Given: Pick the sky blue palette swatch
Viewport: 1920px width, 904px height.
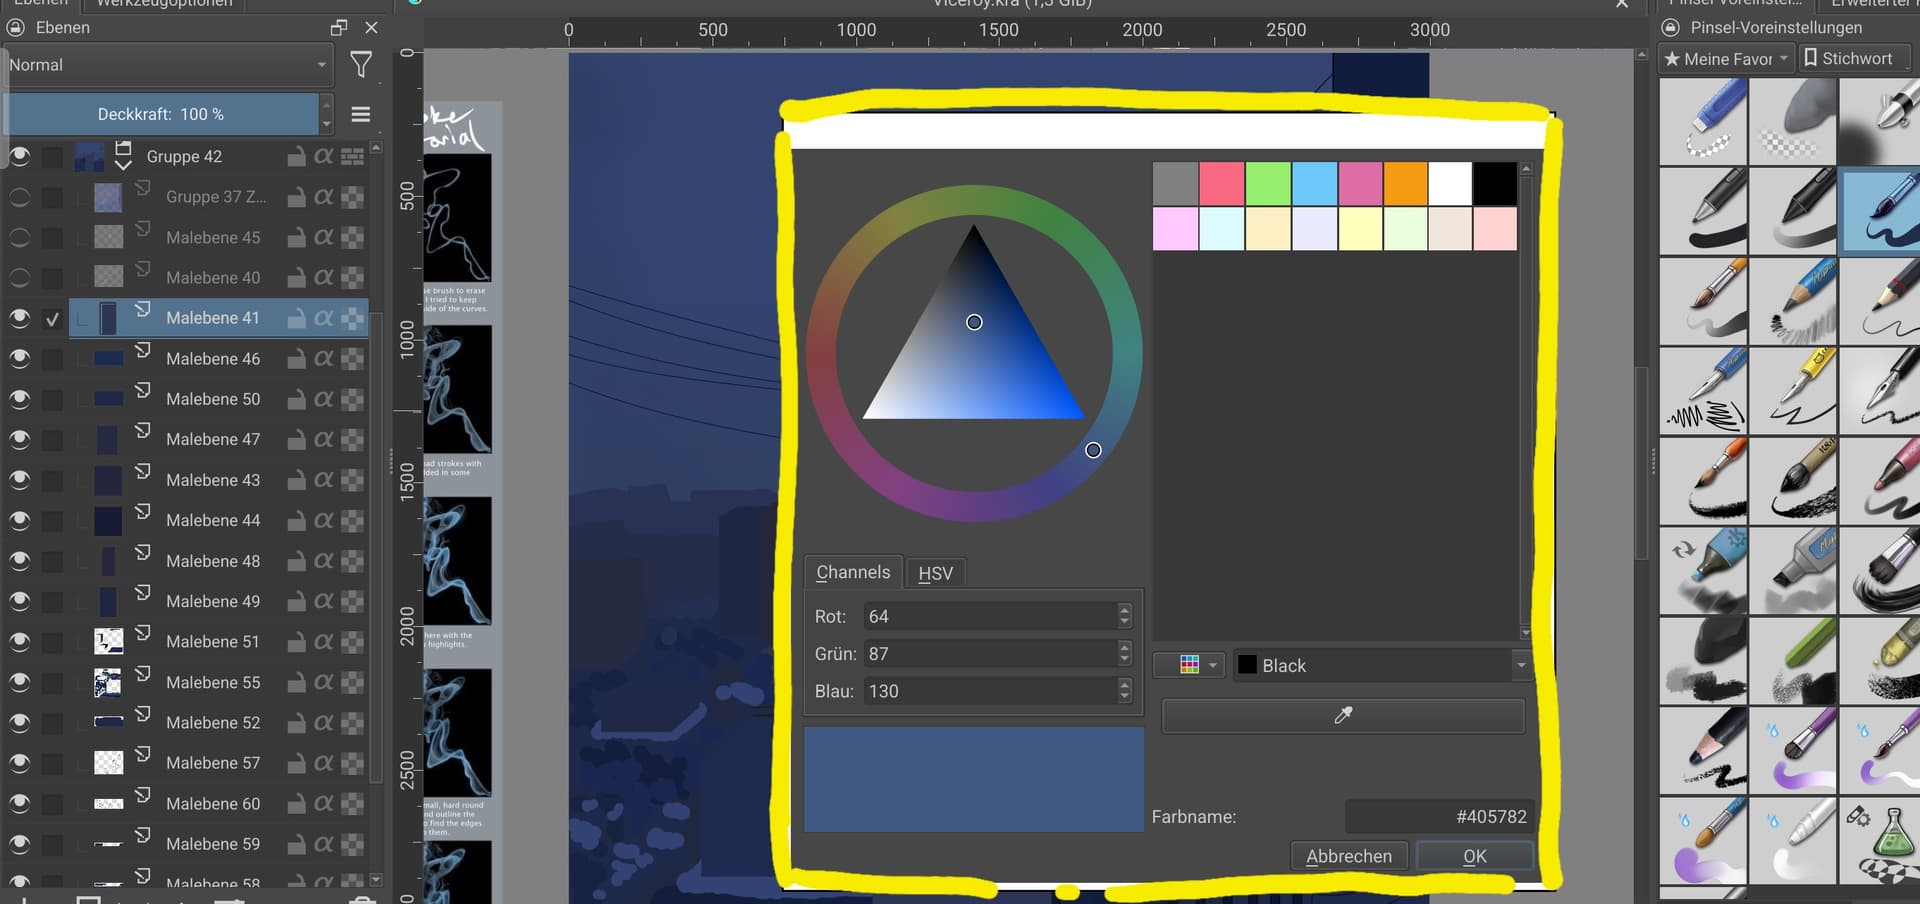Looking at the screenshot, I should (1314, 184).
